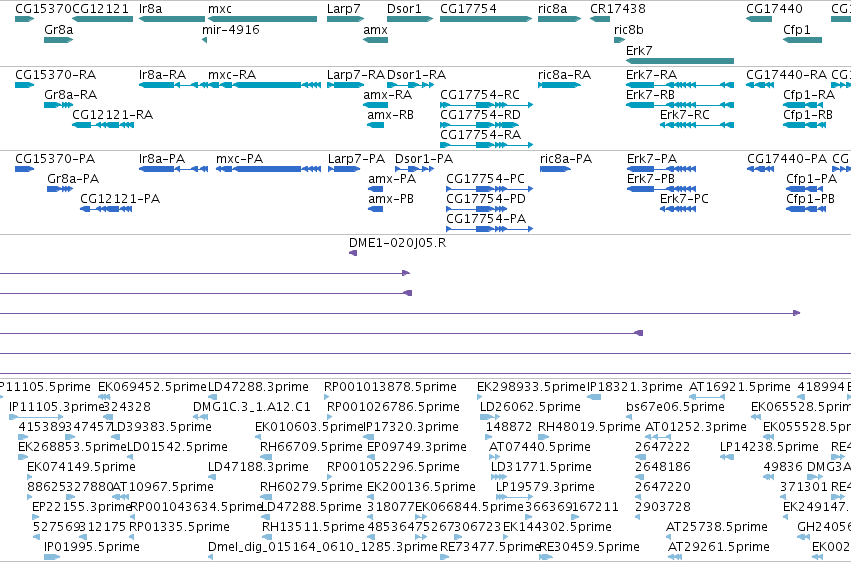Select the EK069452.5prime EST label

(x=153, y=387)
